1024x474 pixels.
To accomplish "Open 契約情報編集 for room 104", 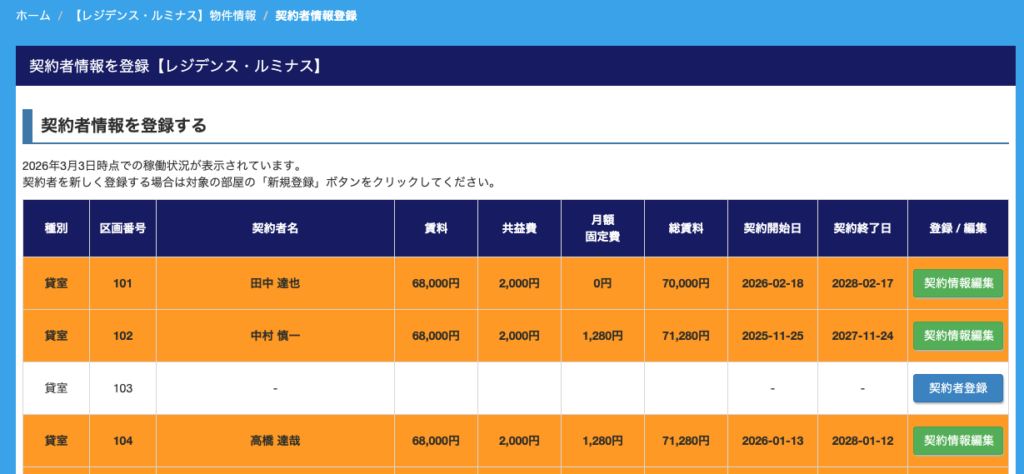I will pyautogui.click(x=958, y=440).
